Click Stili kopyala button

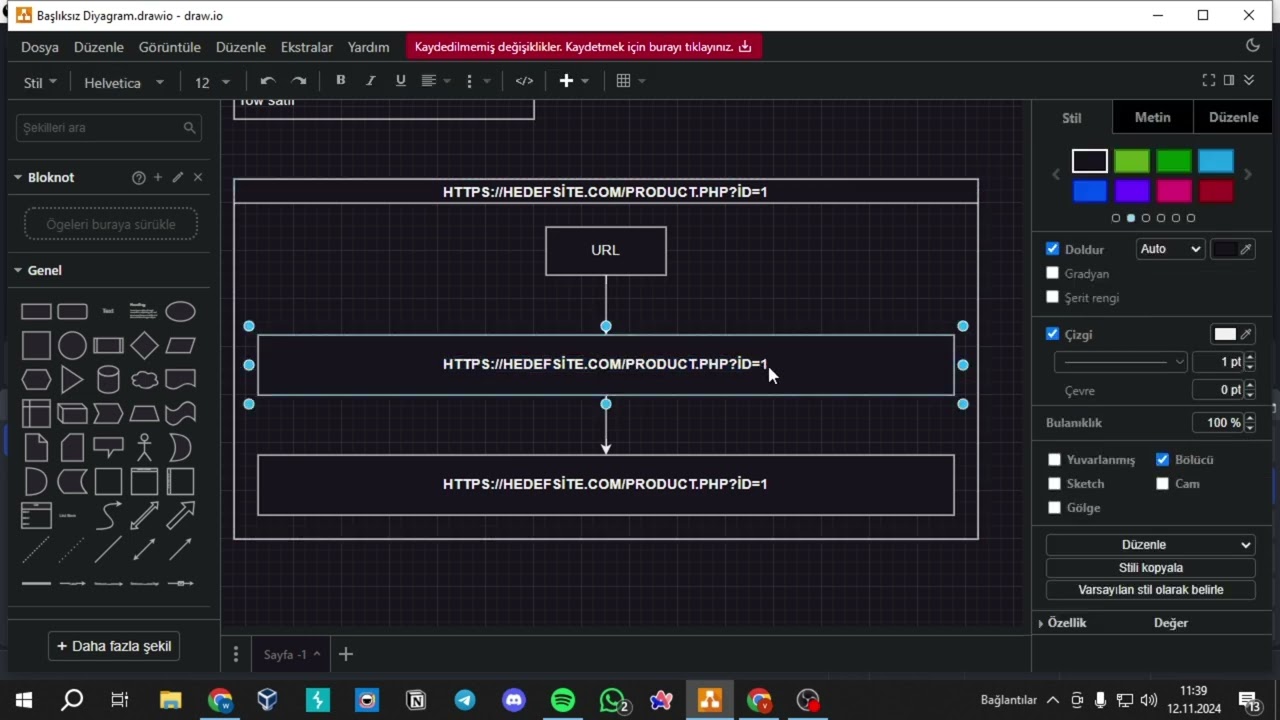coord(1150,568)
